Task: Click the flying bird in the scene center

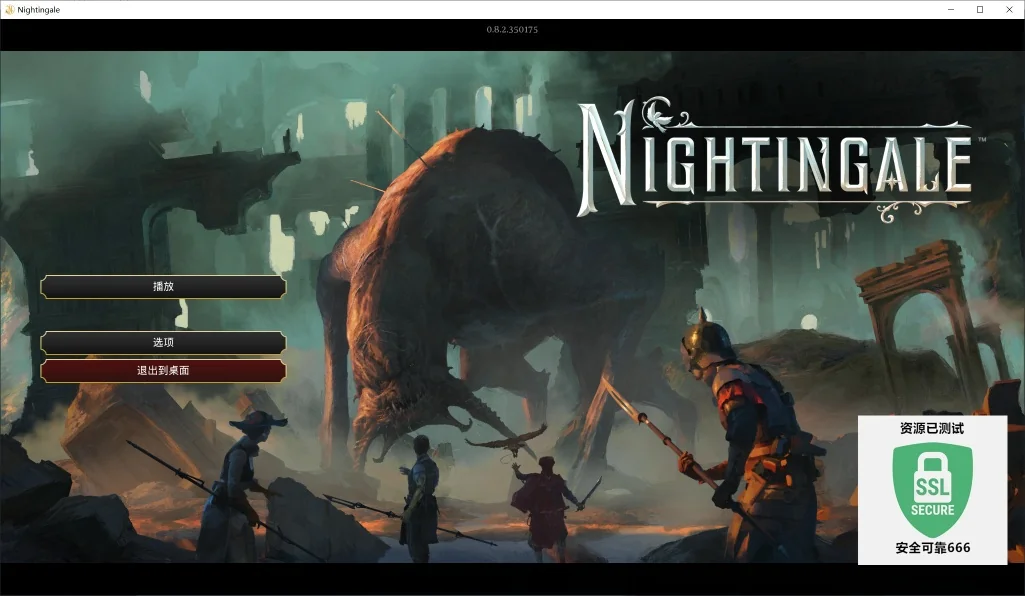Action: (x=507, y=441)
